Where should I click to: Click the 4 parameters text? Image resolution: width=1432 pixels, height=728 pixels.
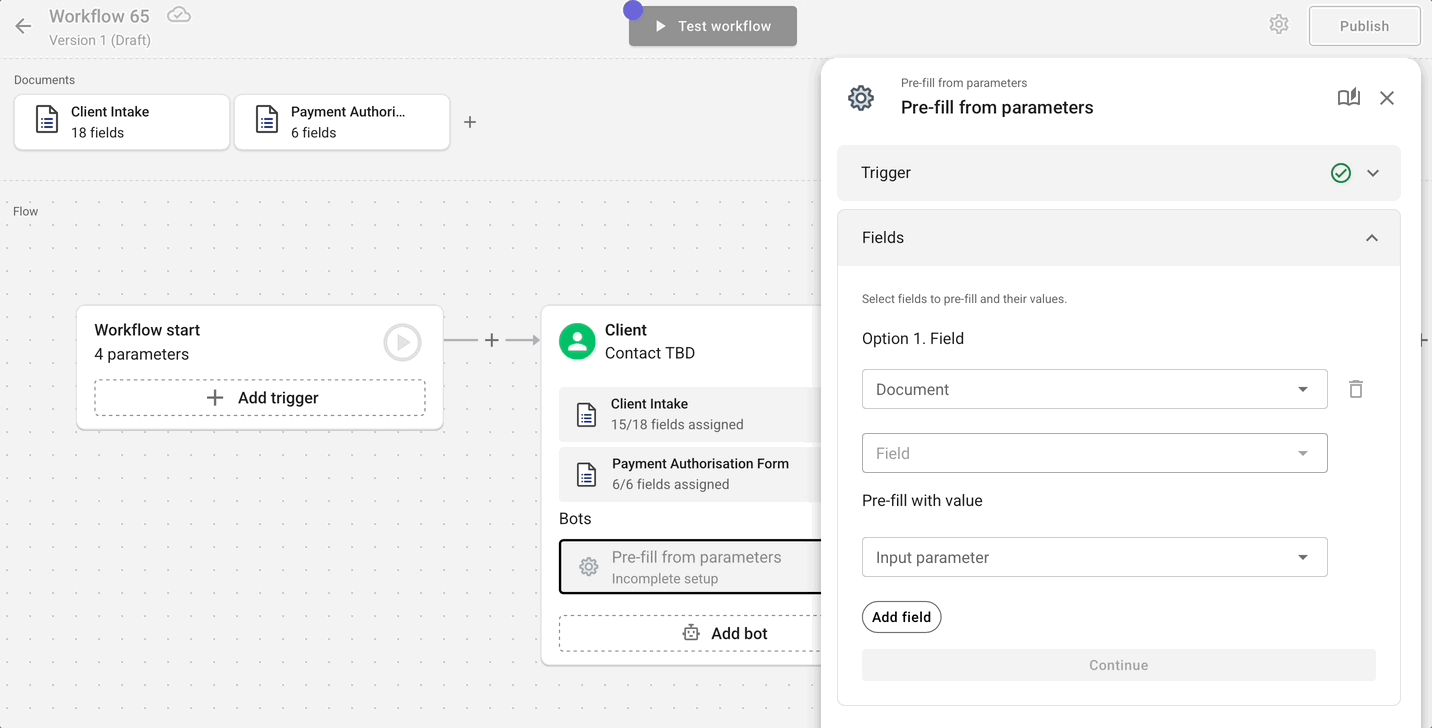[141, 354]
